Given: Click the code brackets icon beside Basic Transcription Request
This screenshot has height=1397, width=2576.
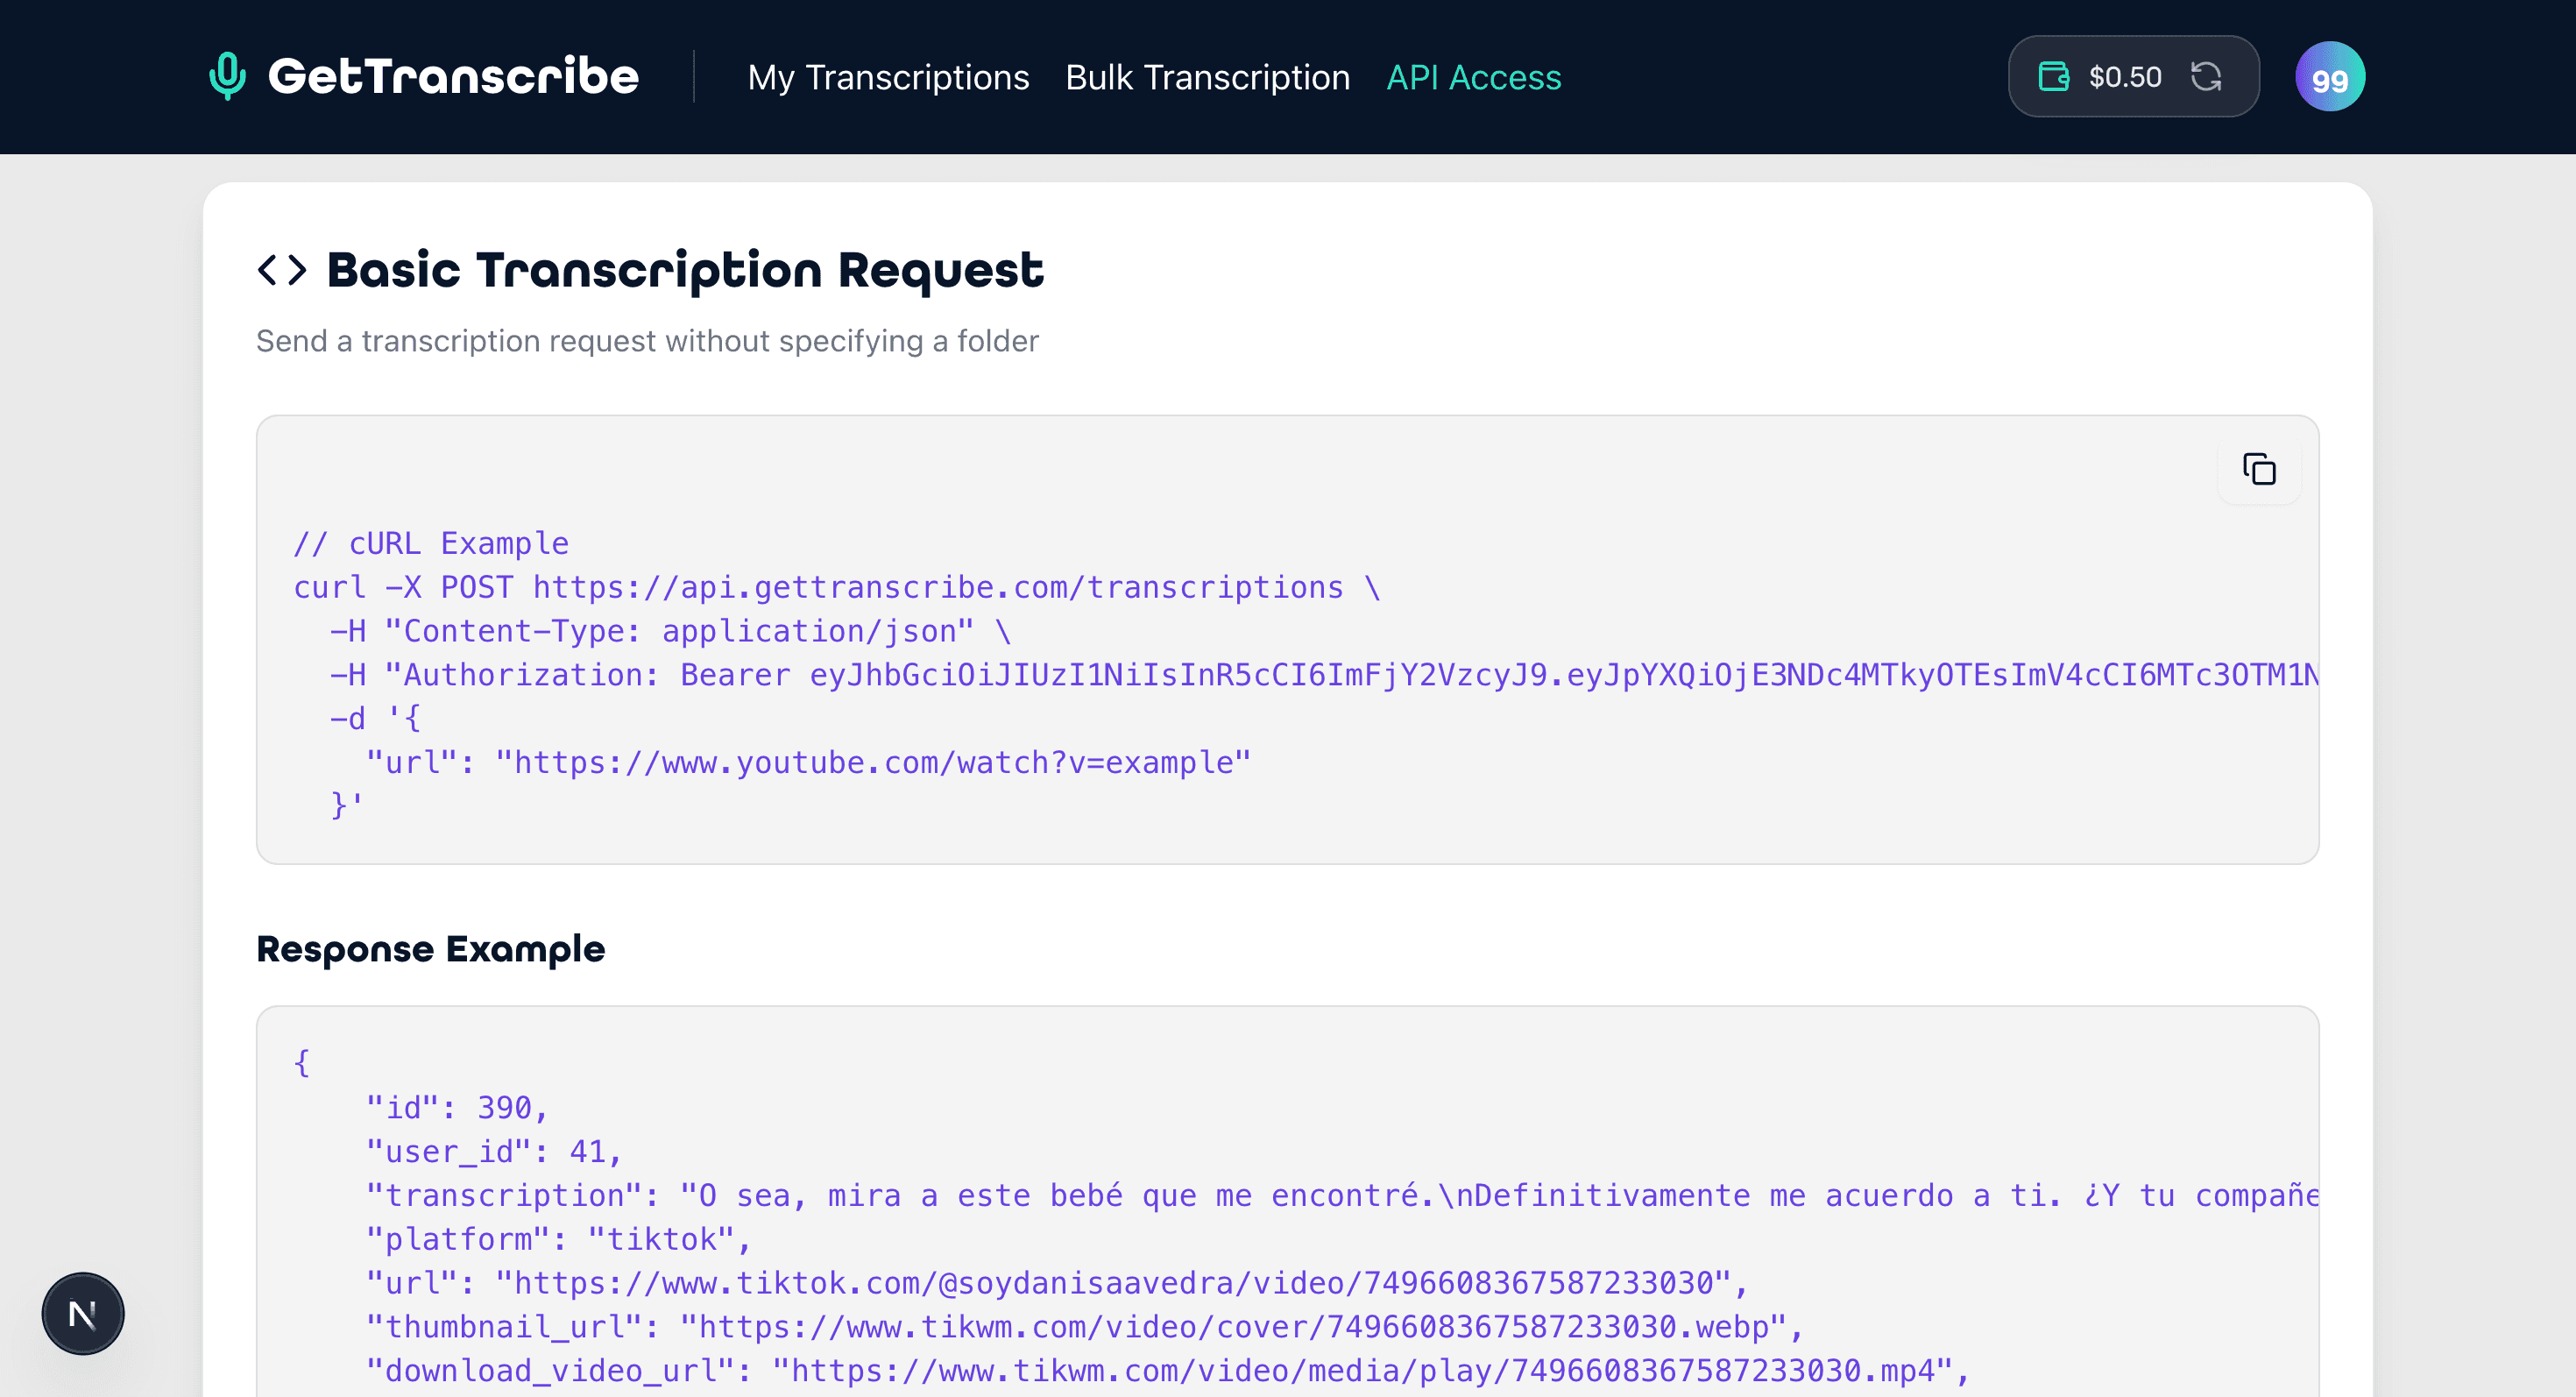Looking at the screenshot, I should (281, 269).
